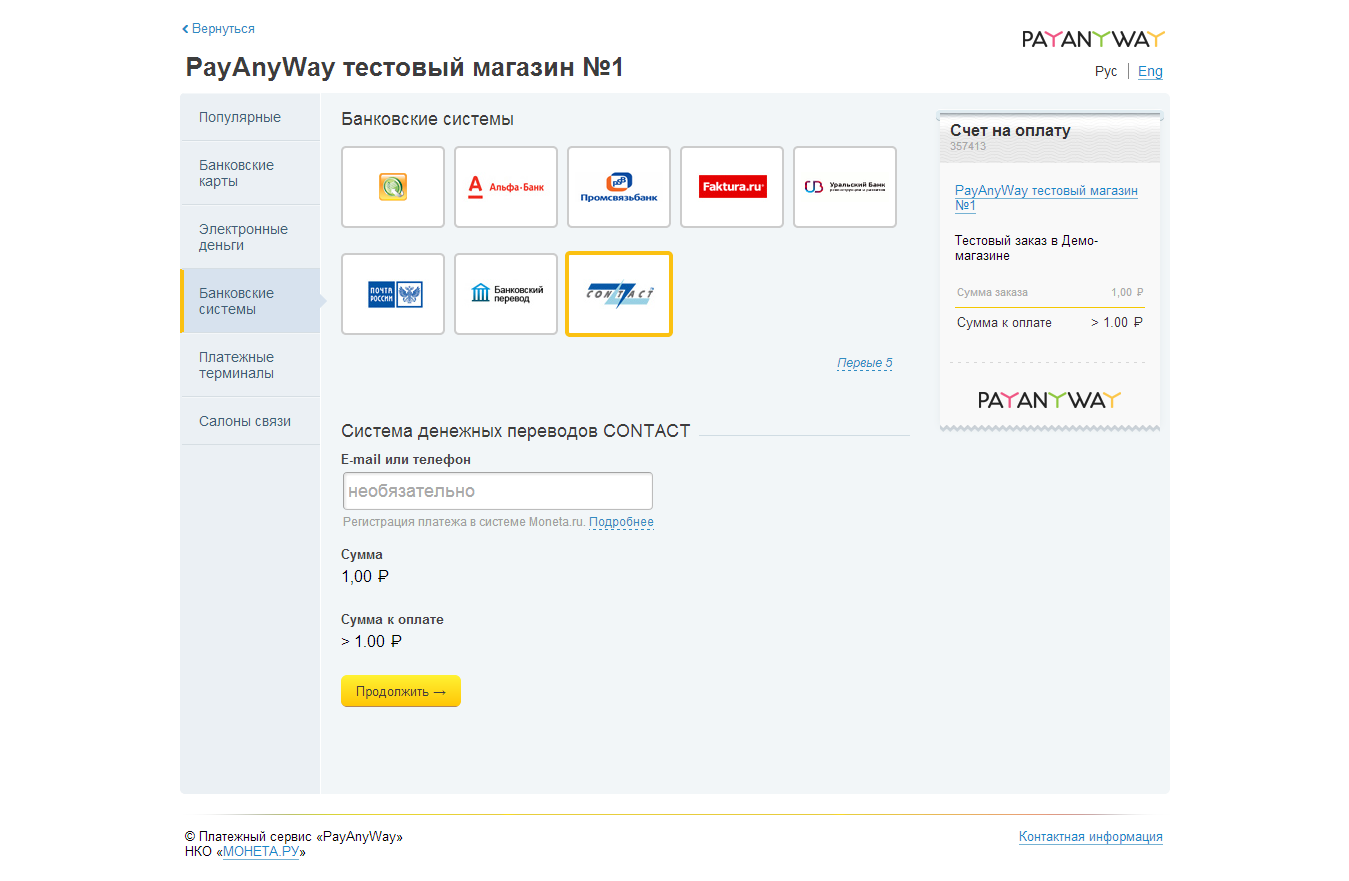Collapse list with Первые 5 link
This screenshot has width=1349, height=881.
click(x=865, y=363)
